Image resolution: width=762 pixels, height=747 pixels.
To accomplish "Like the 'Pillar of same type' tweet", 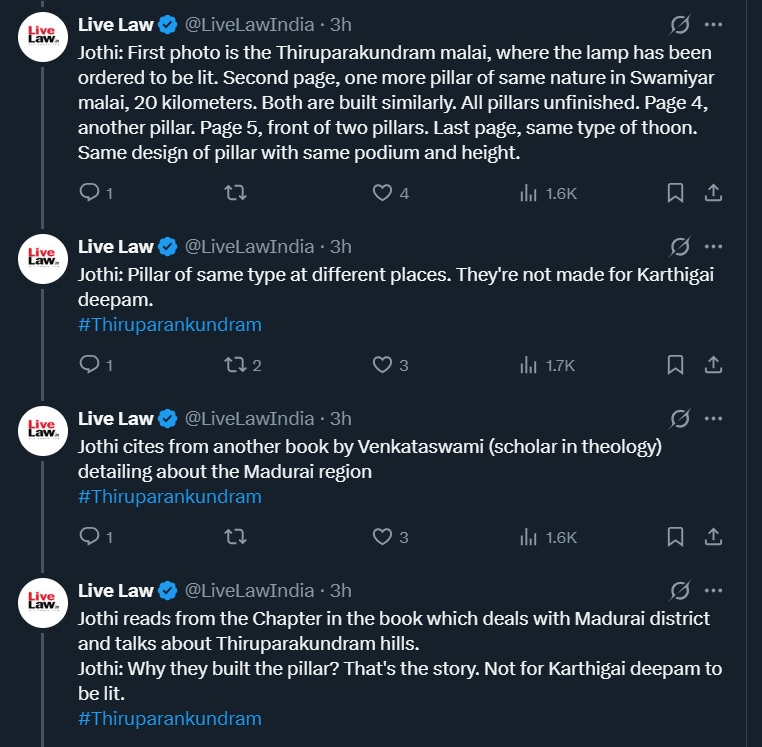I will 381,365.
